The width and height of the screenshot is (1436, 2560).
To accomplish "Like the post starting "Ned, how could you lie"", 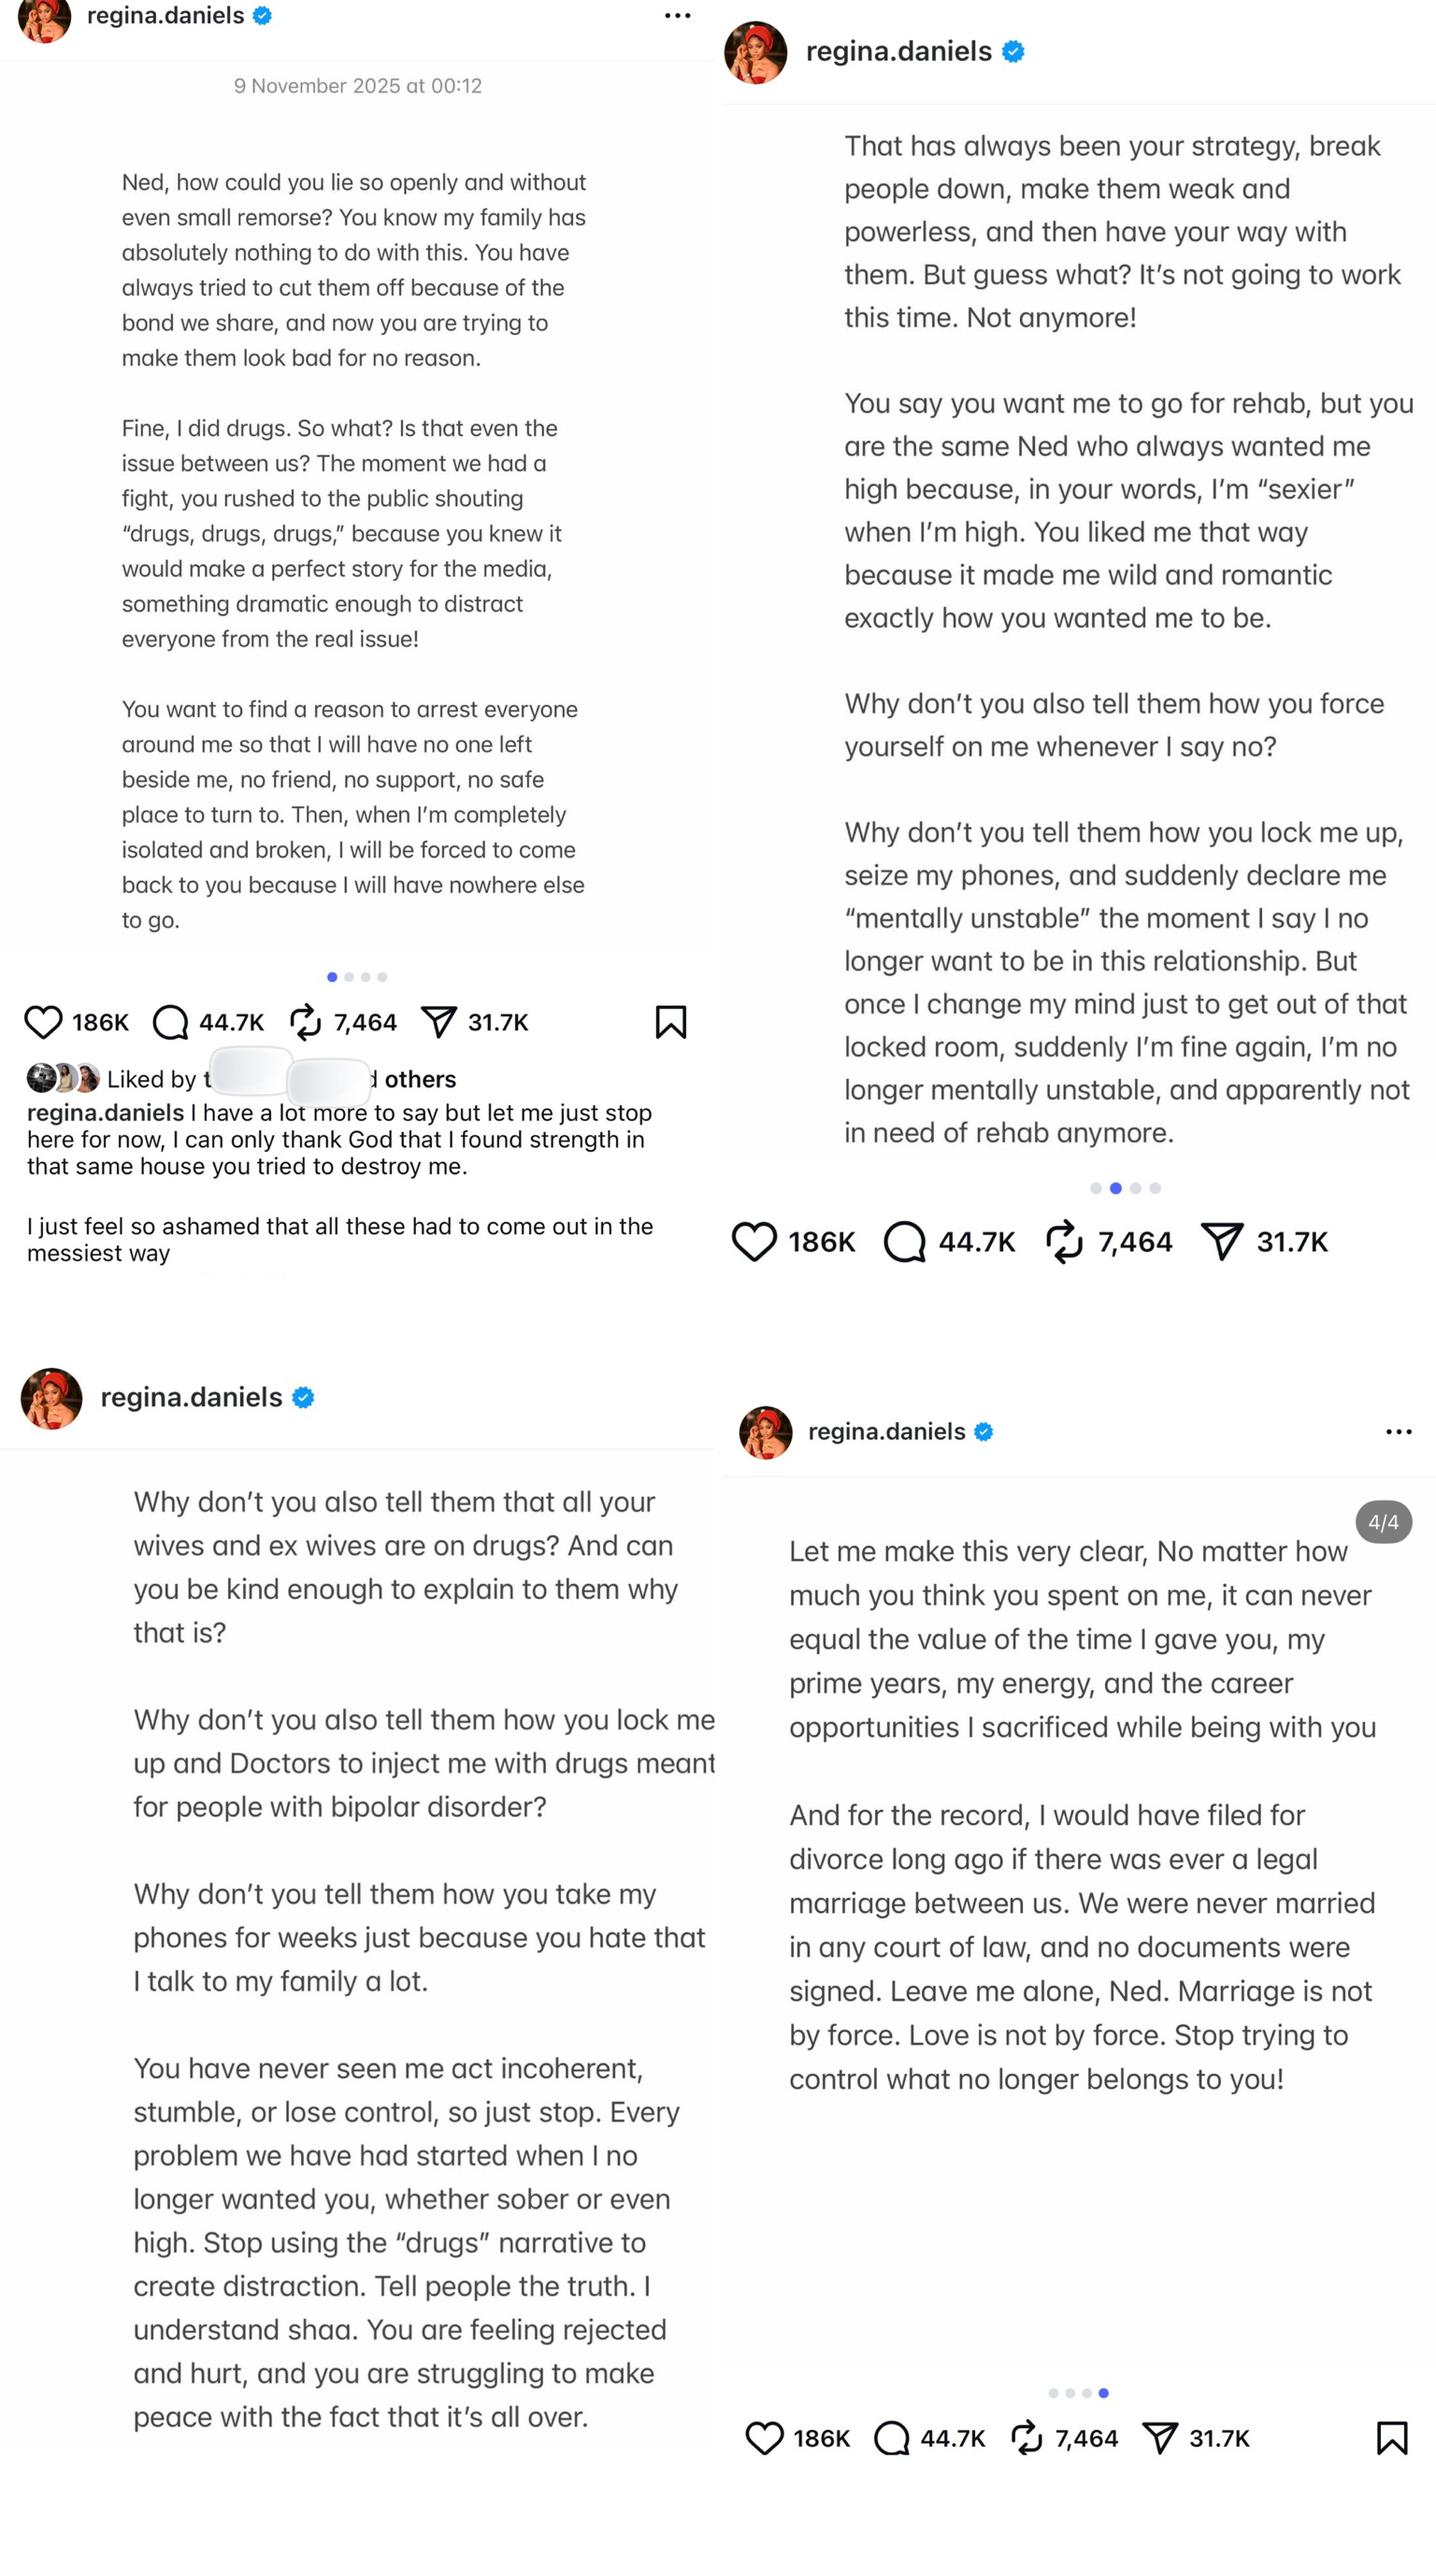I will coord(43,1022).
